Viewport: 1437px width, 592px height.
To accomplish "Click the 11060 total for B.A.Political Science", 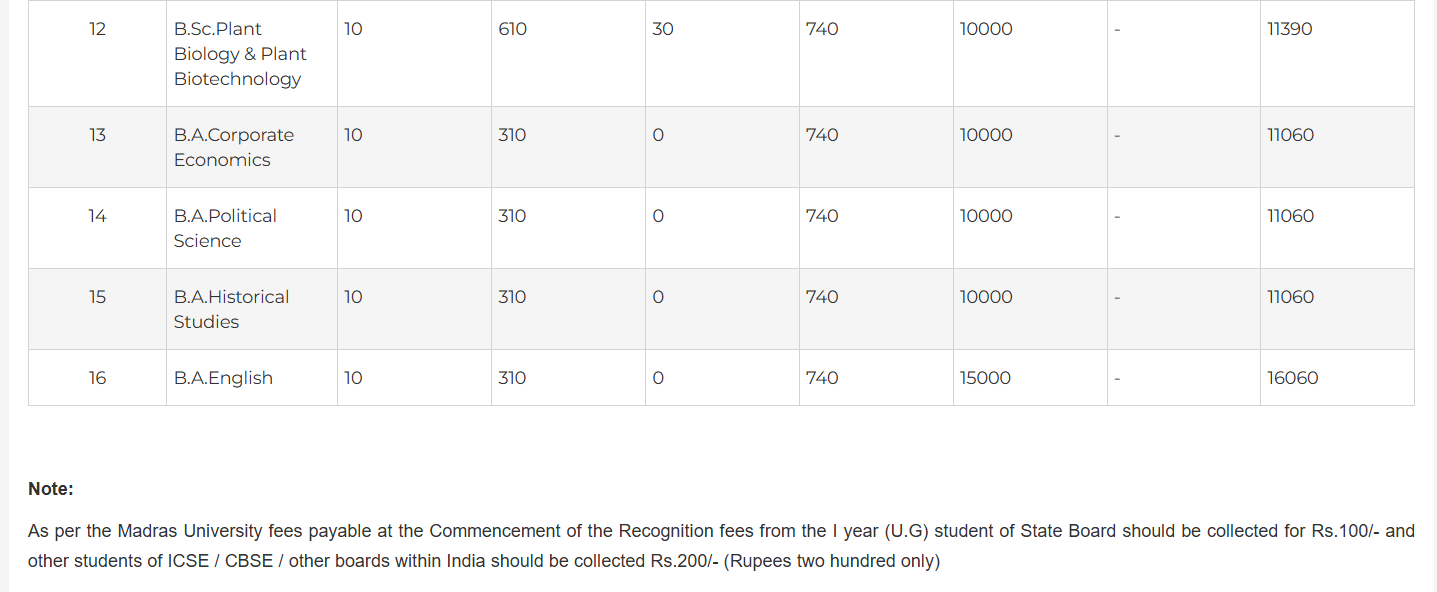I will [x=1290, y=216].
